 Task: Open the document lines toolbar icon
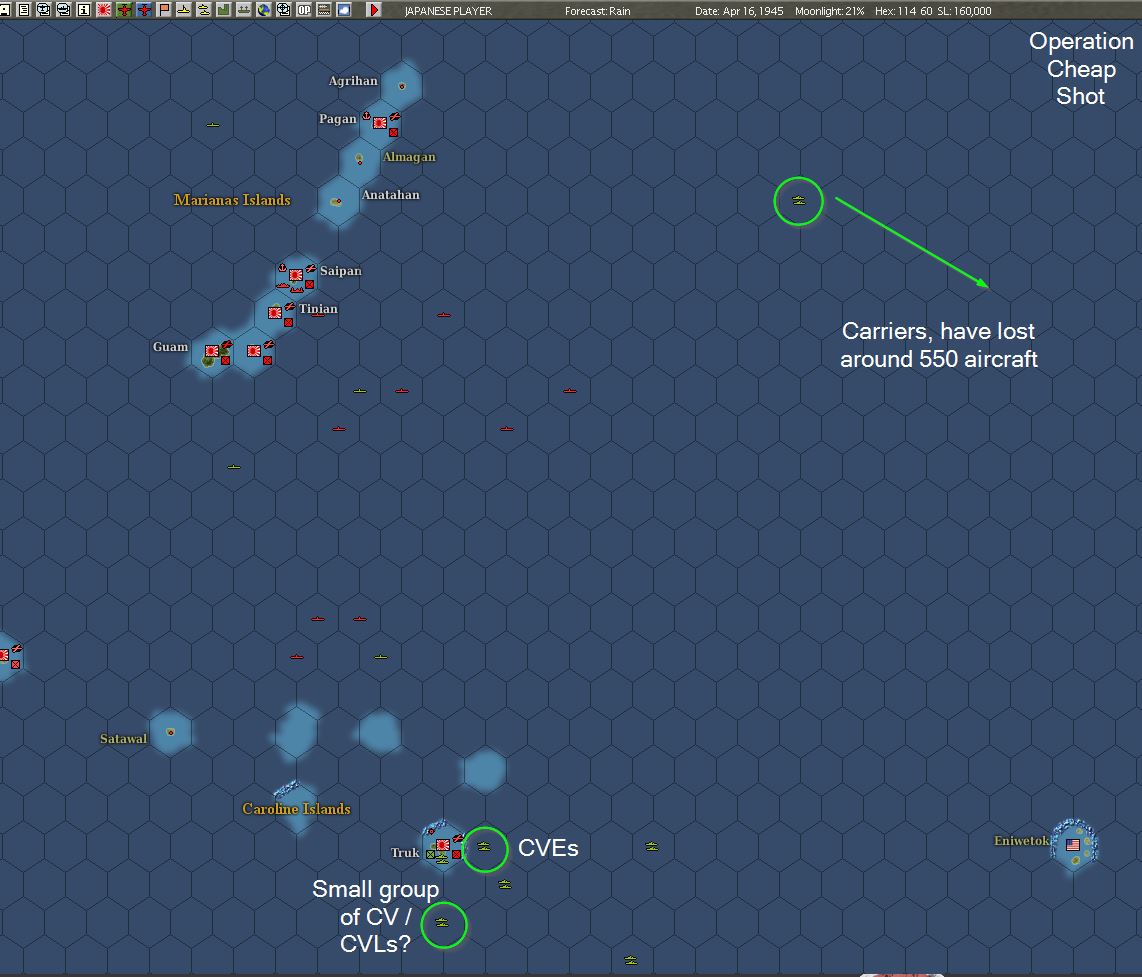24,10
